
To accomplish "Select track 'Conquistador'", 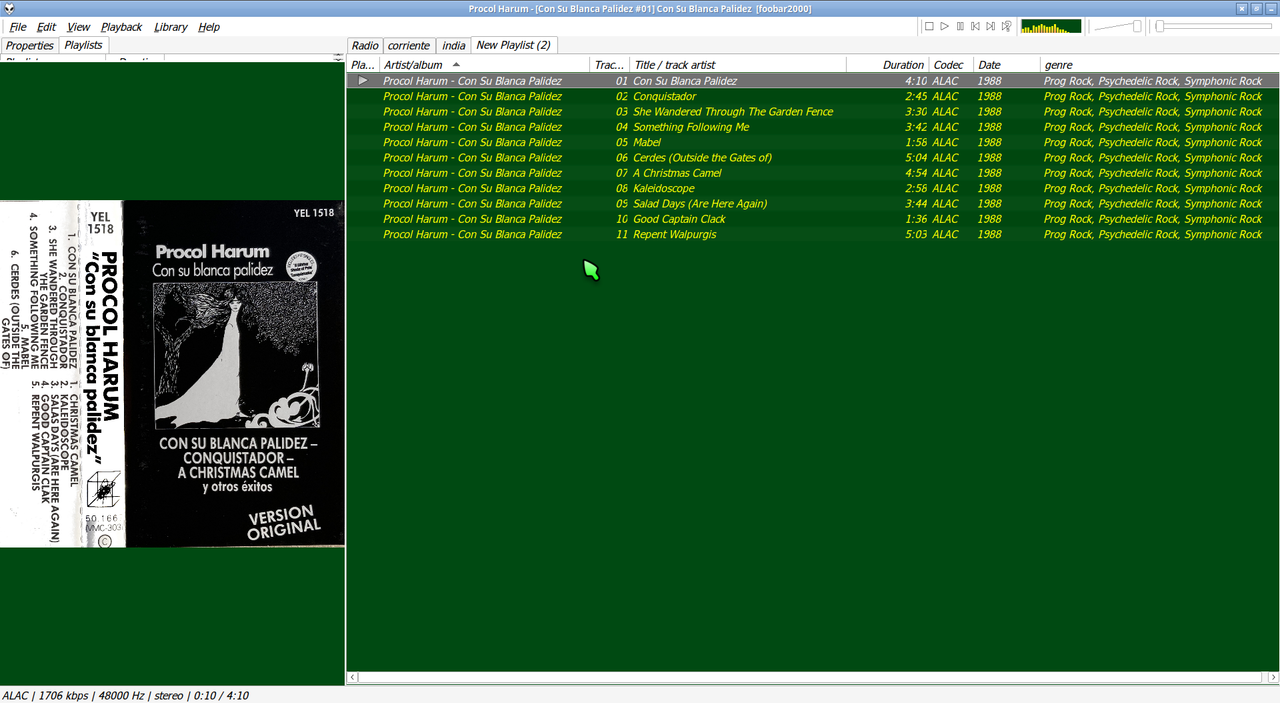I will [x=664, y=97].
